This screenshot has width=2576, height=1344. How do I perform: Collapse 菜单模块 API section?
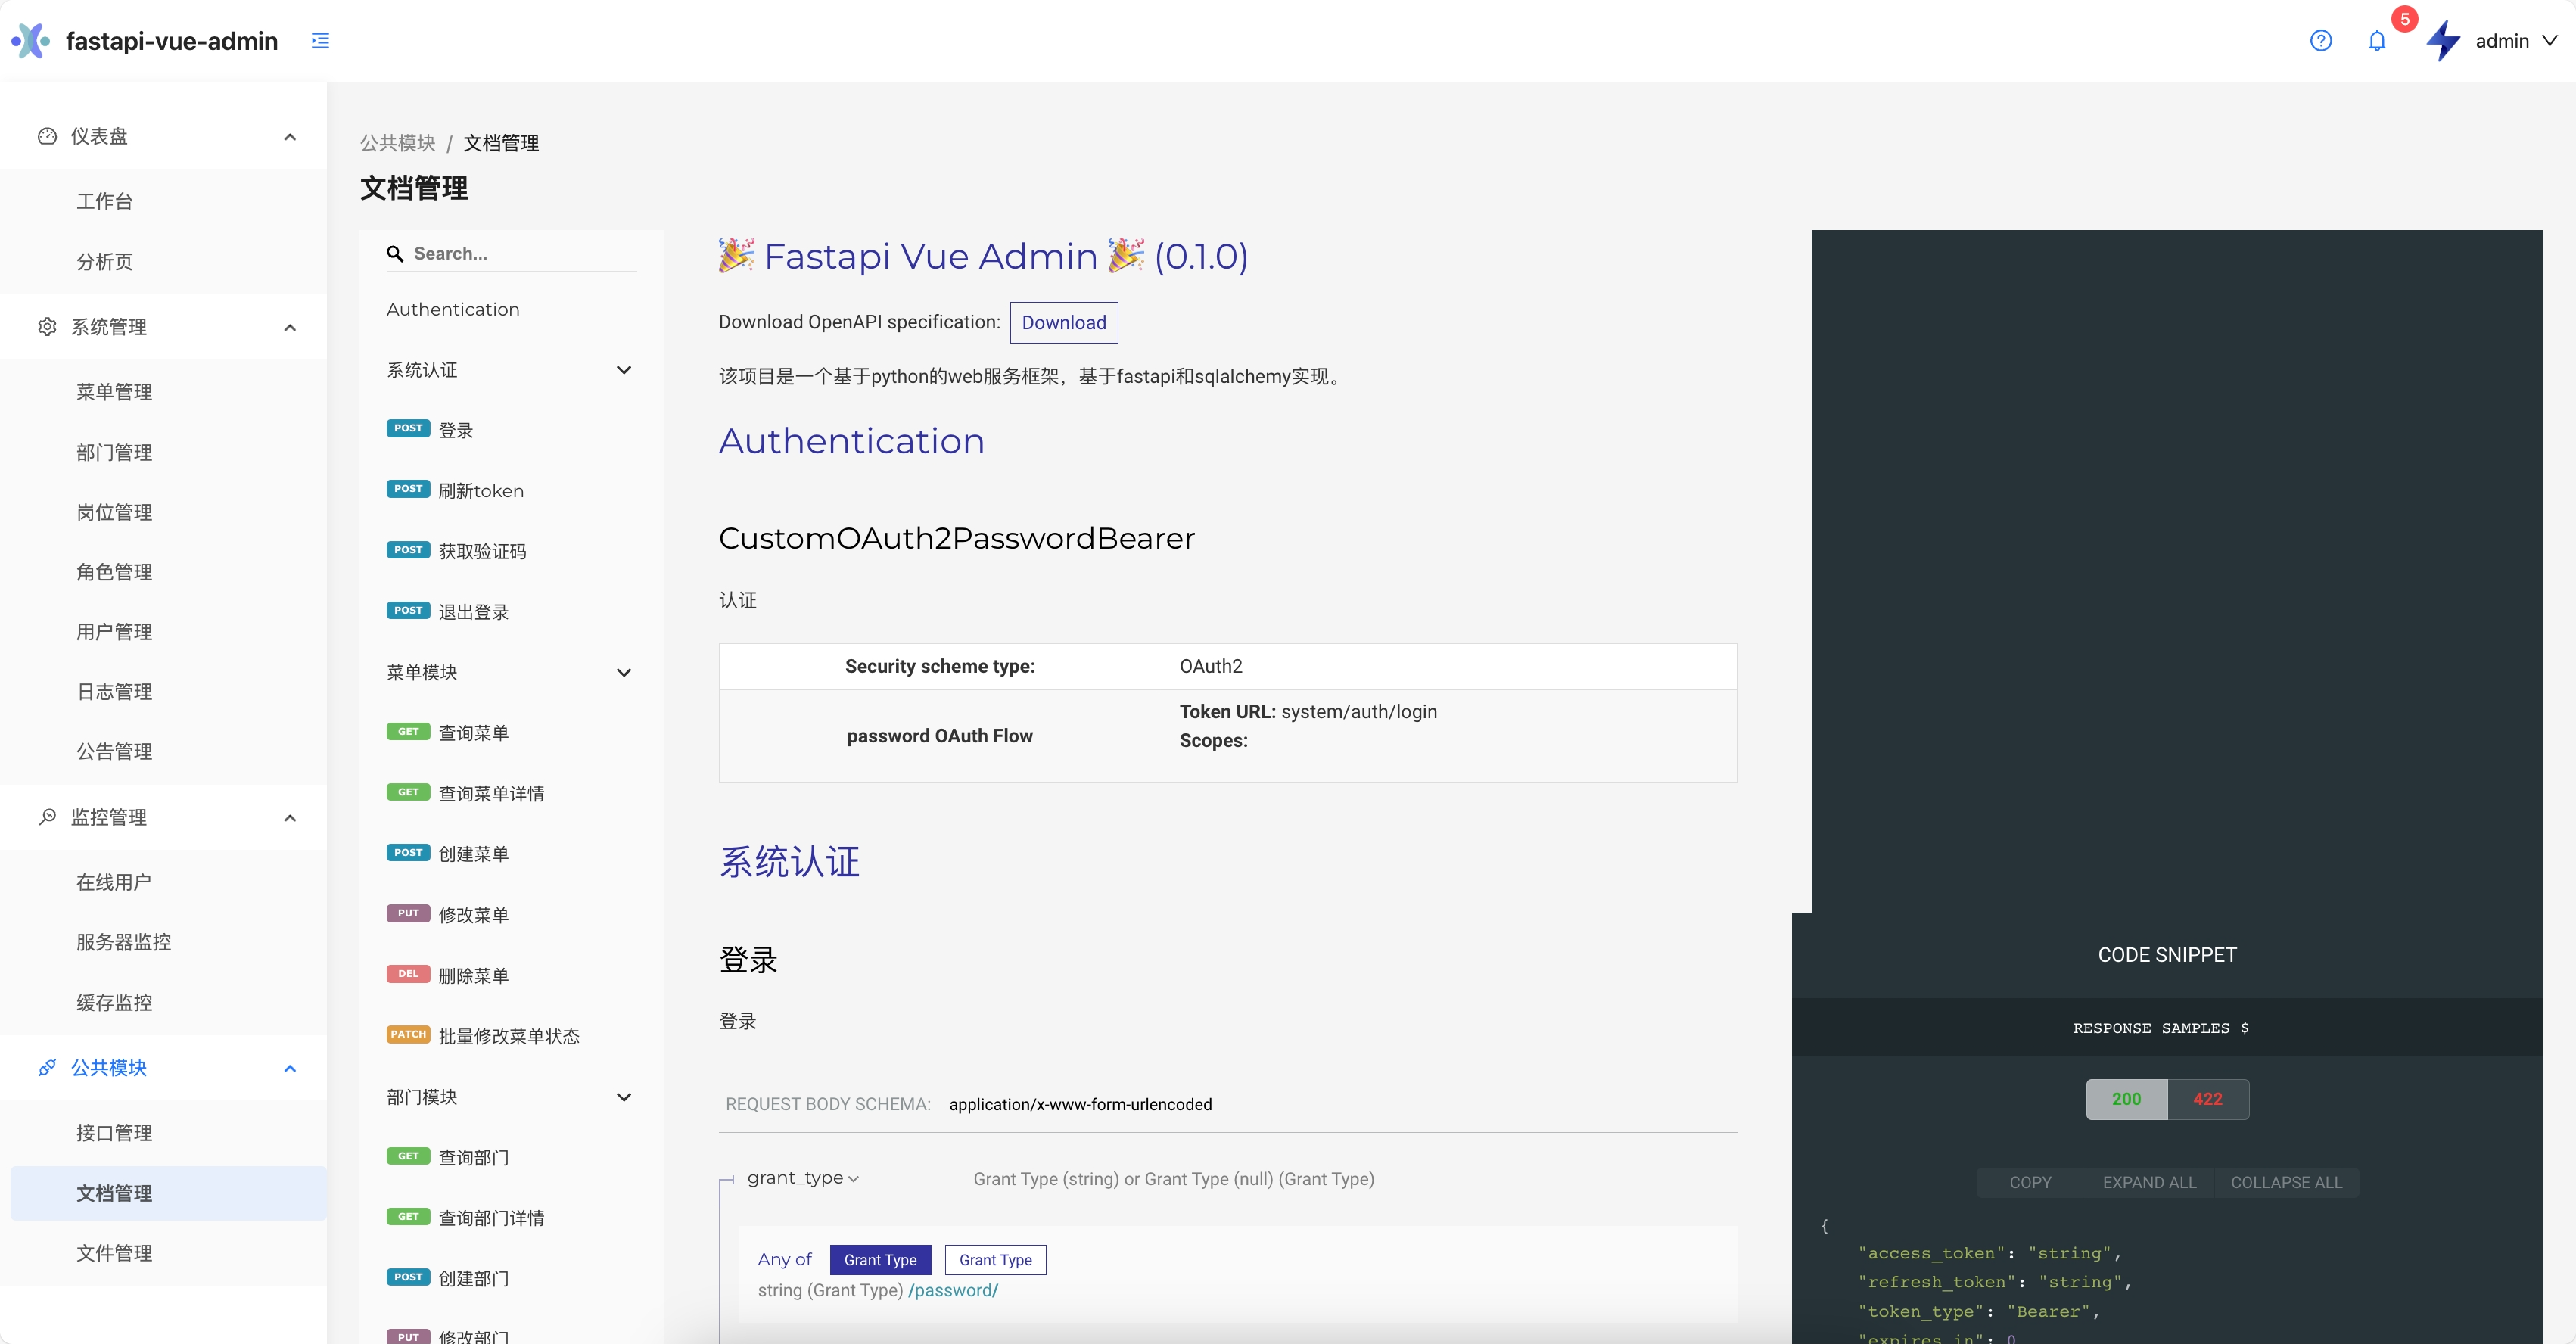(624, 673)
